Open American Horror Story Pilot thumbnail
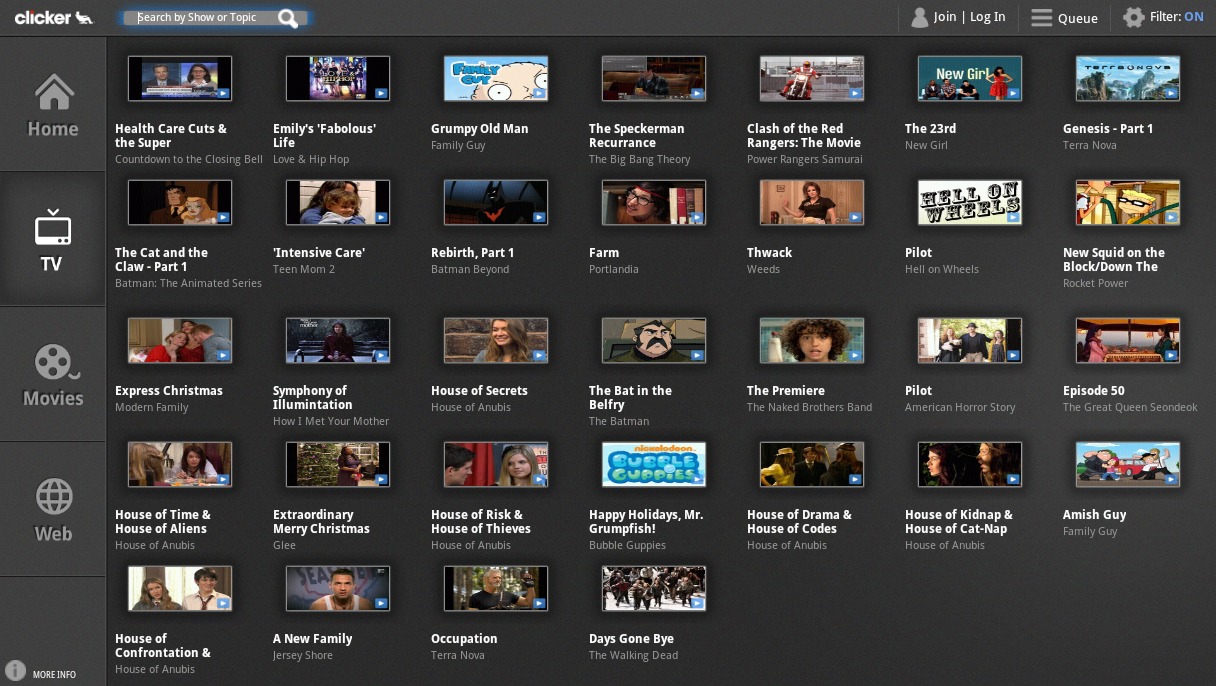 tap(970, 341)
